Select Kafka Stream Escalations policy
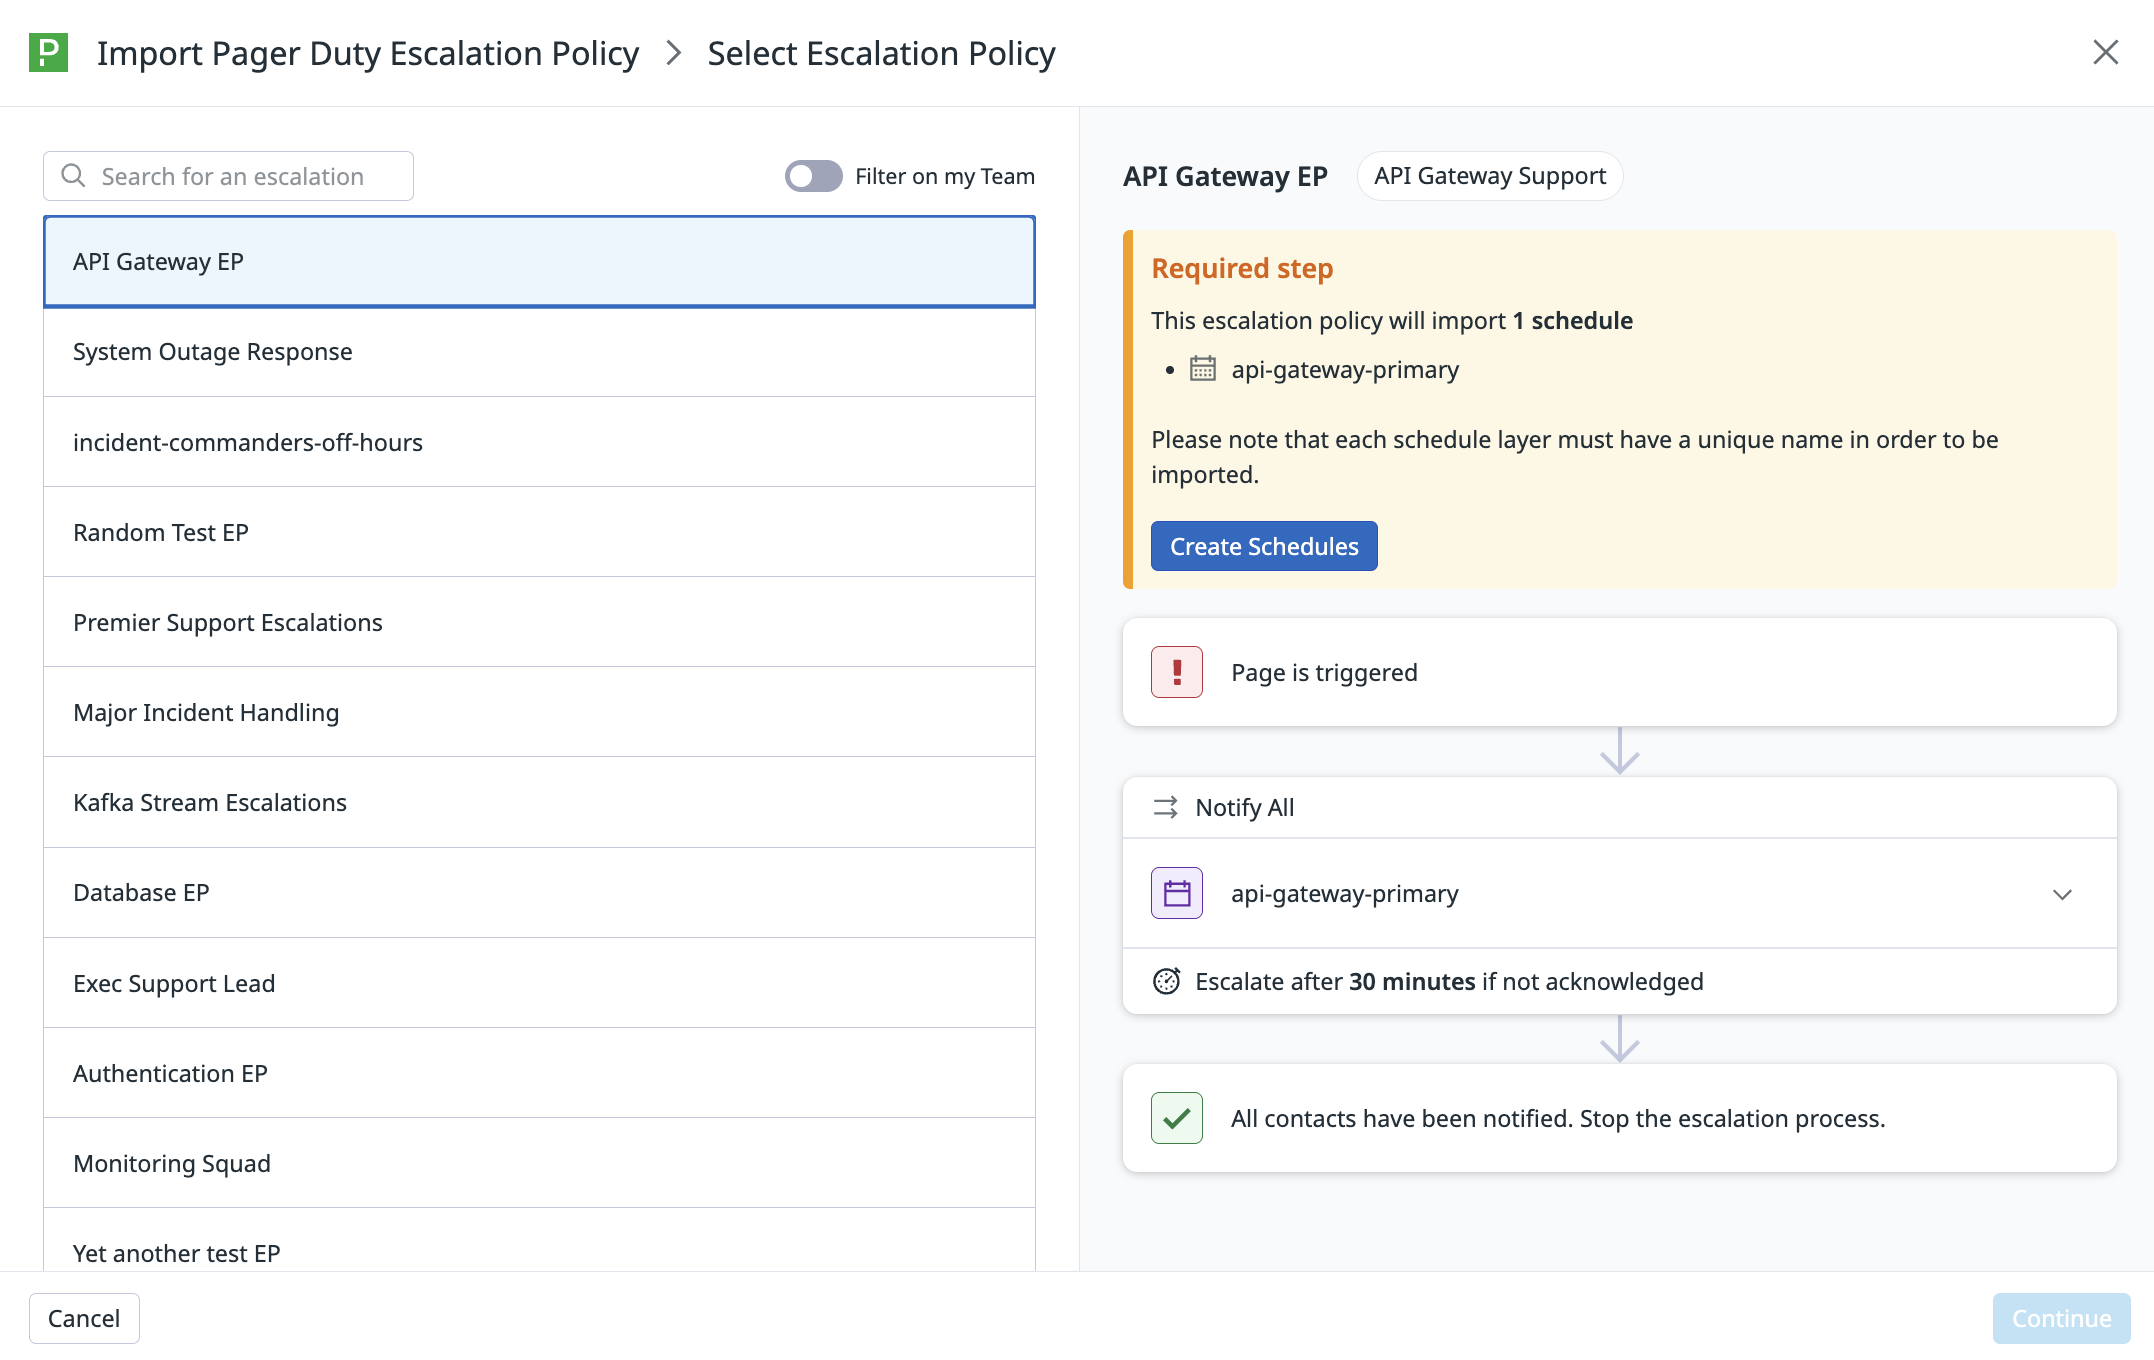 539,802
